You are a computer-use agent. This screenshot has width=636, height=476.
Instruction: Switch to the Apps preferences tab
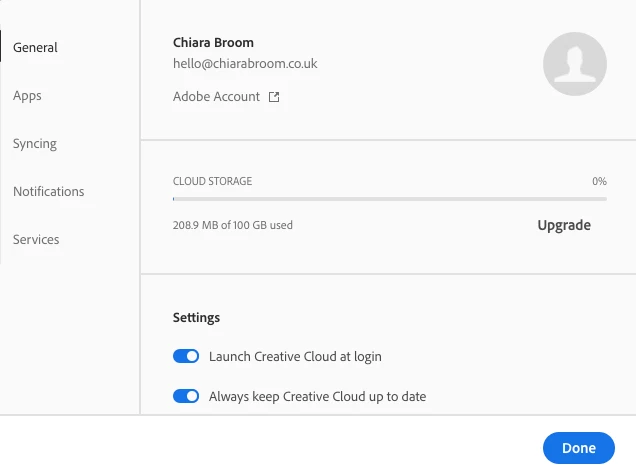[x=27, y=96]
